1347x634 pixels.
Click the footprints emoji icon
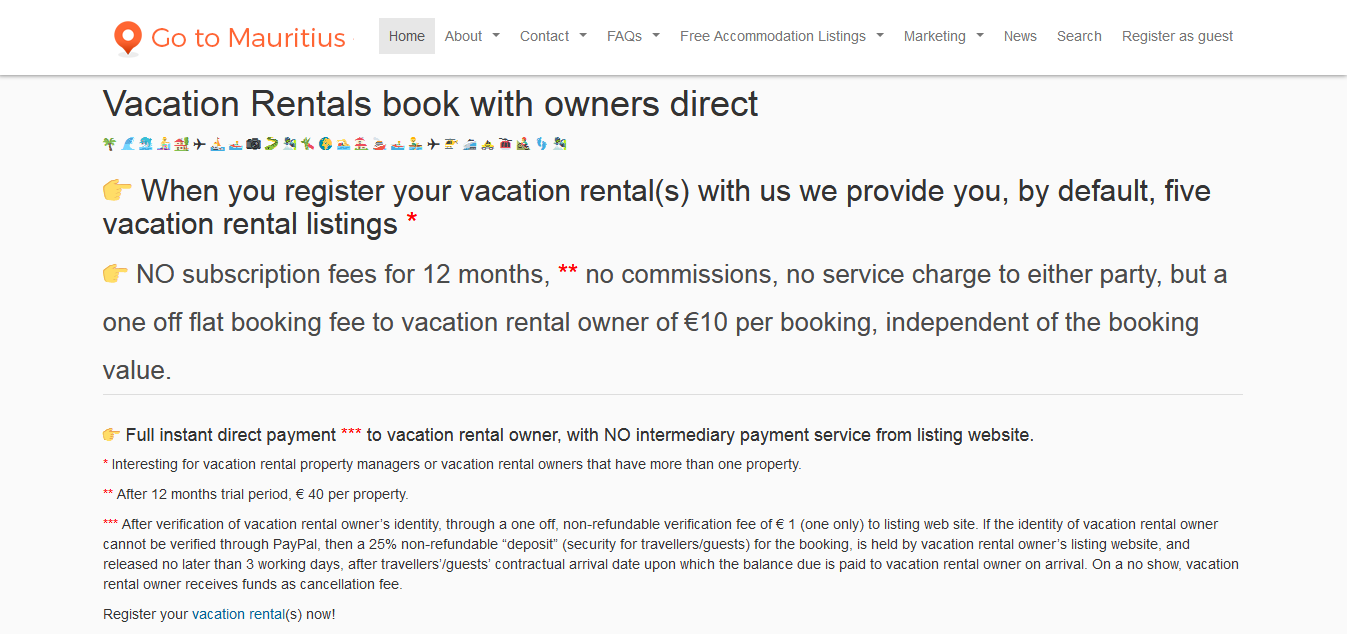(542, 144)
